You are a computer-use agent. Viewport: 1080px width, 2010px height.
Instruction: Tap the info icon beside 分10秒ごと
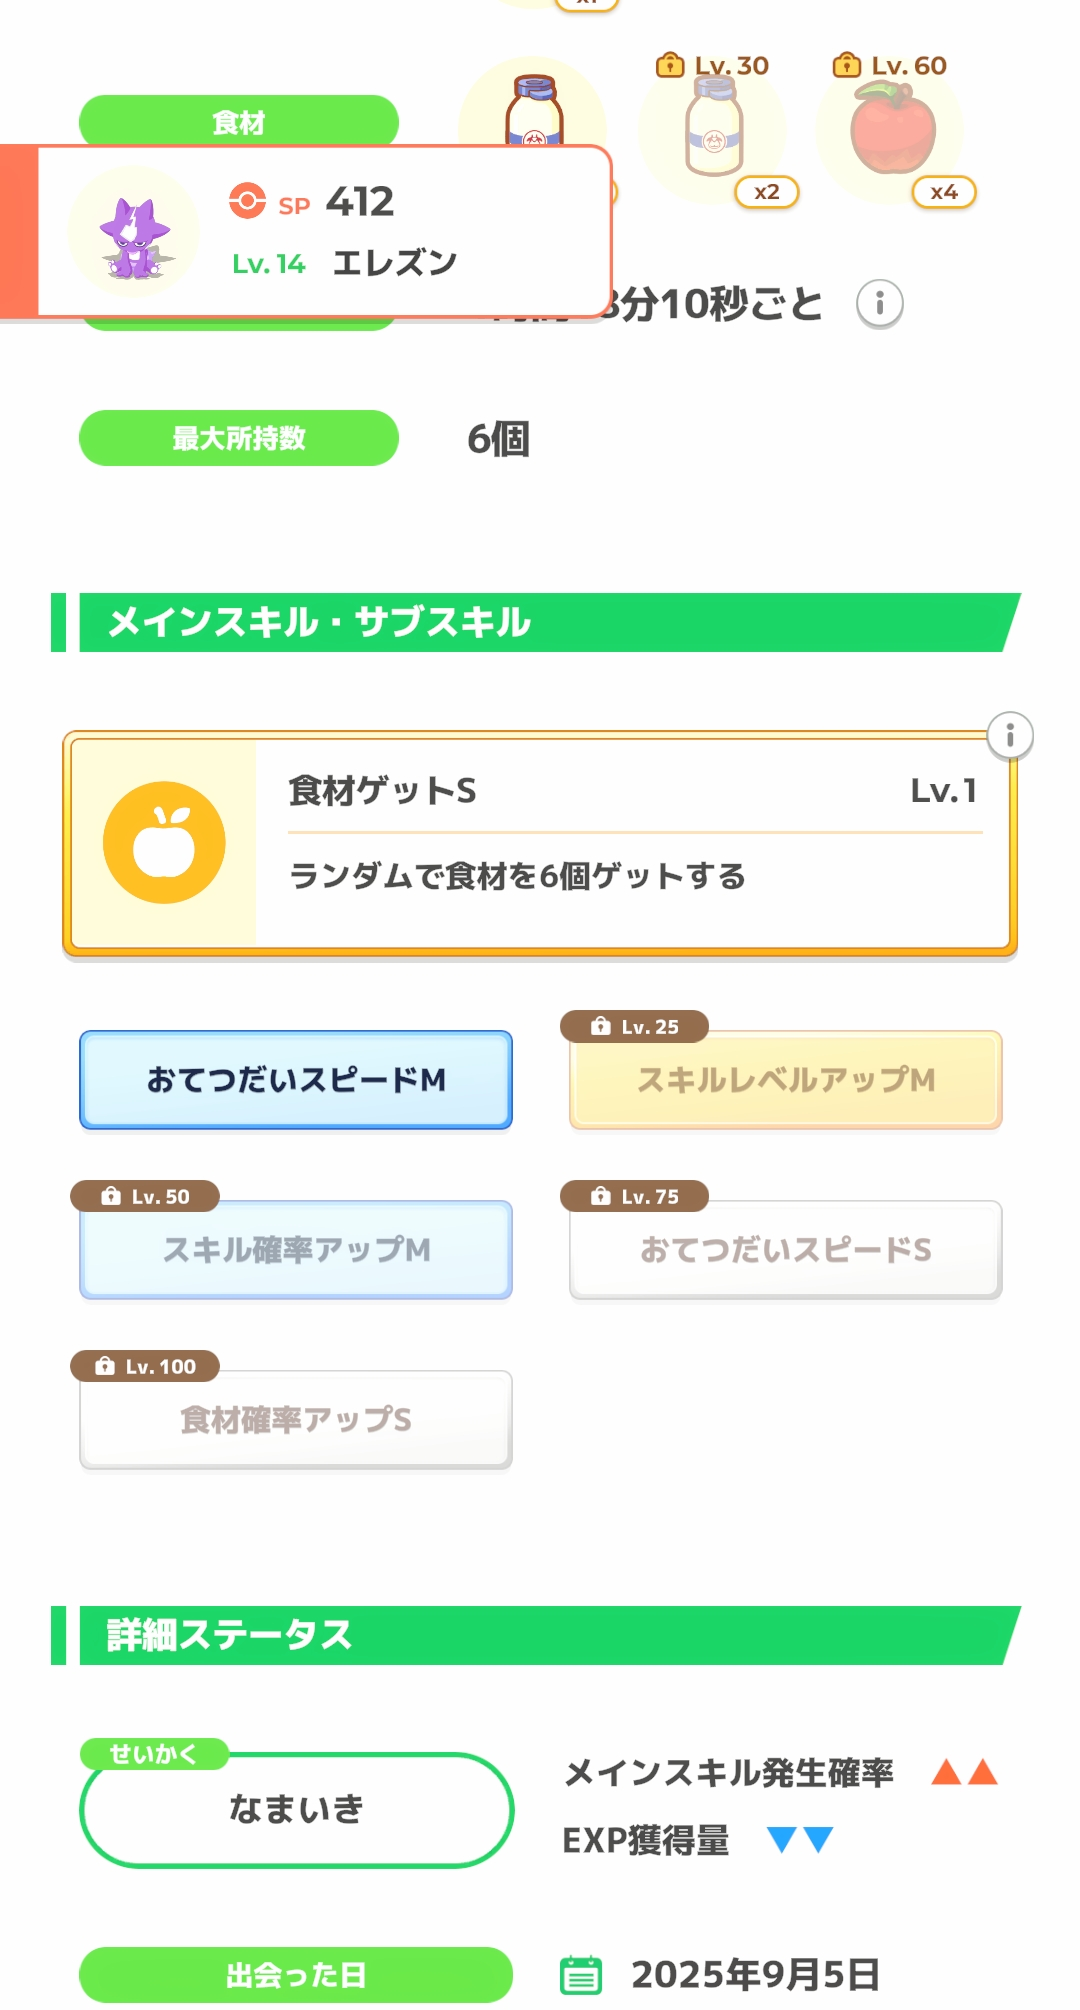click(x=879, y=304)
